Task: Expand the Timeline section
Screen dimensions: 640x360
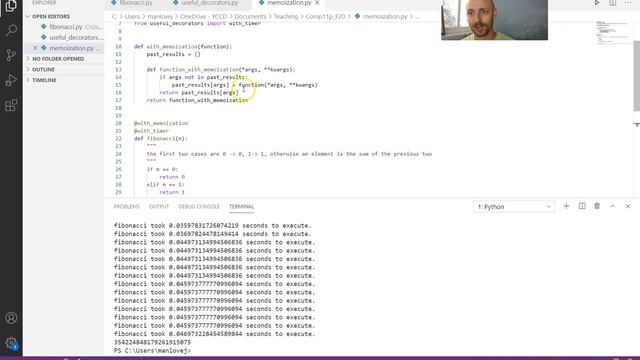Action: [x=63, y=80]
